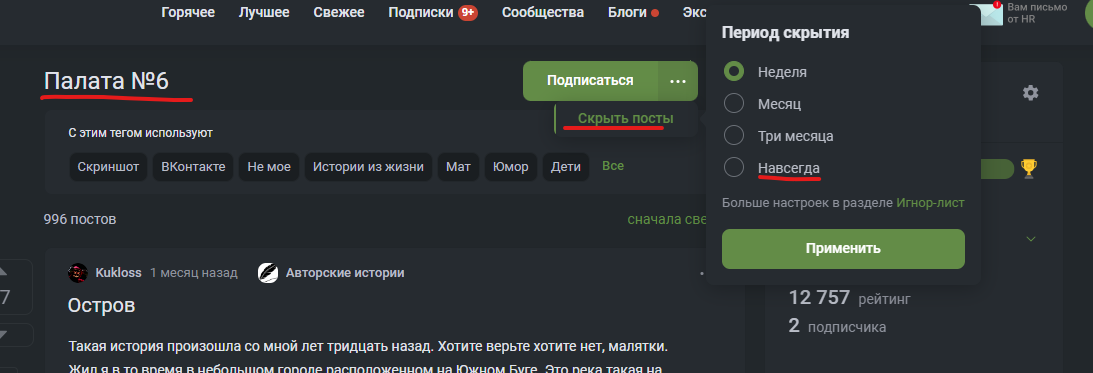The width and height of the screenshot is (1093, 373).
Task: Show all related tags via Все
Action: click(613, 166)
